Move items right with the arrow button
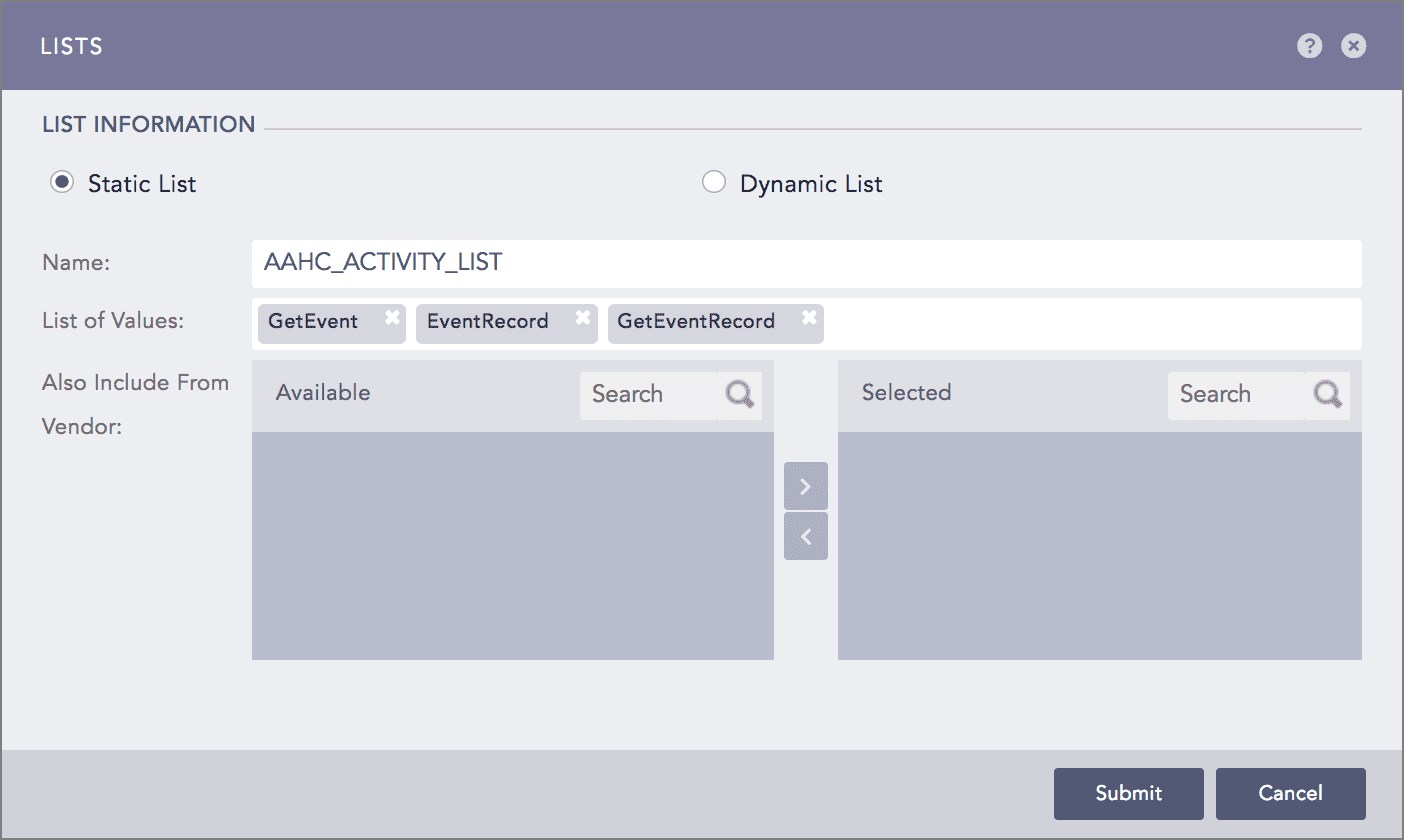Viewport: 1404px width, 840px height. 806,486
